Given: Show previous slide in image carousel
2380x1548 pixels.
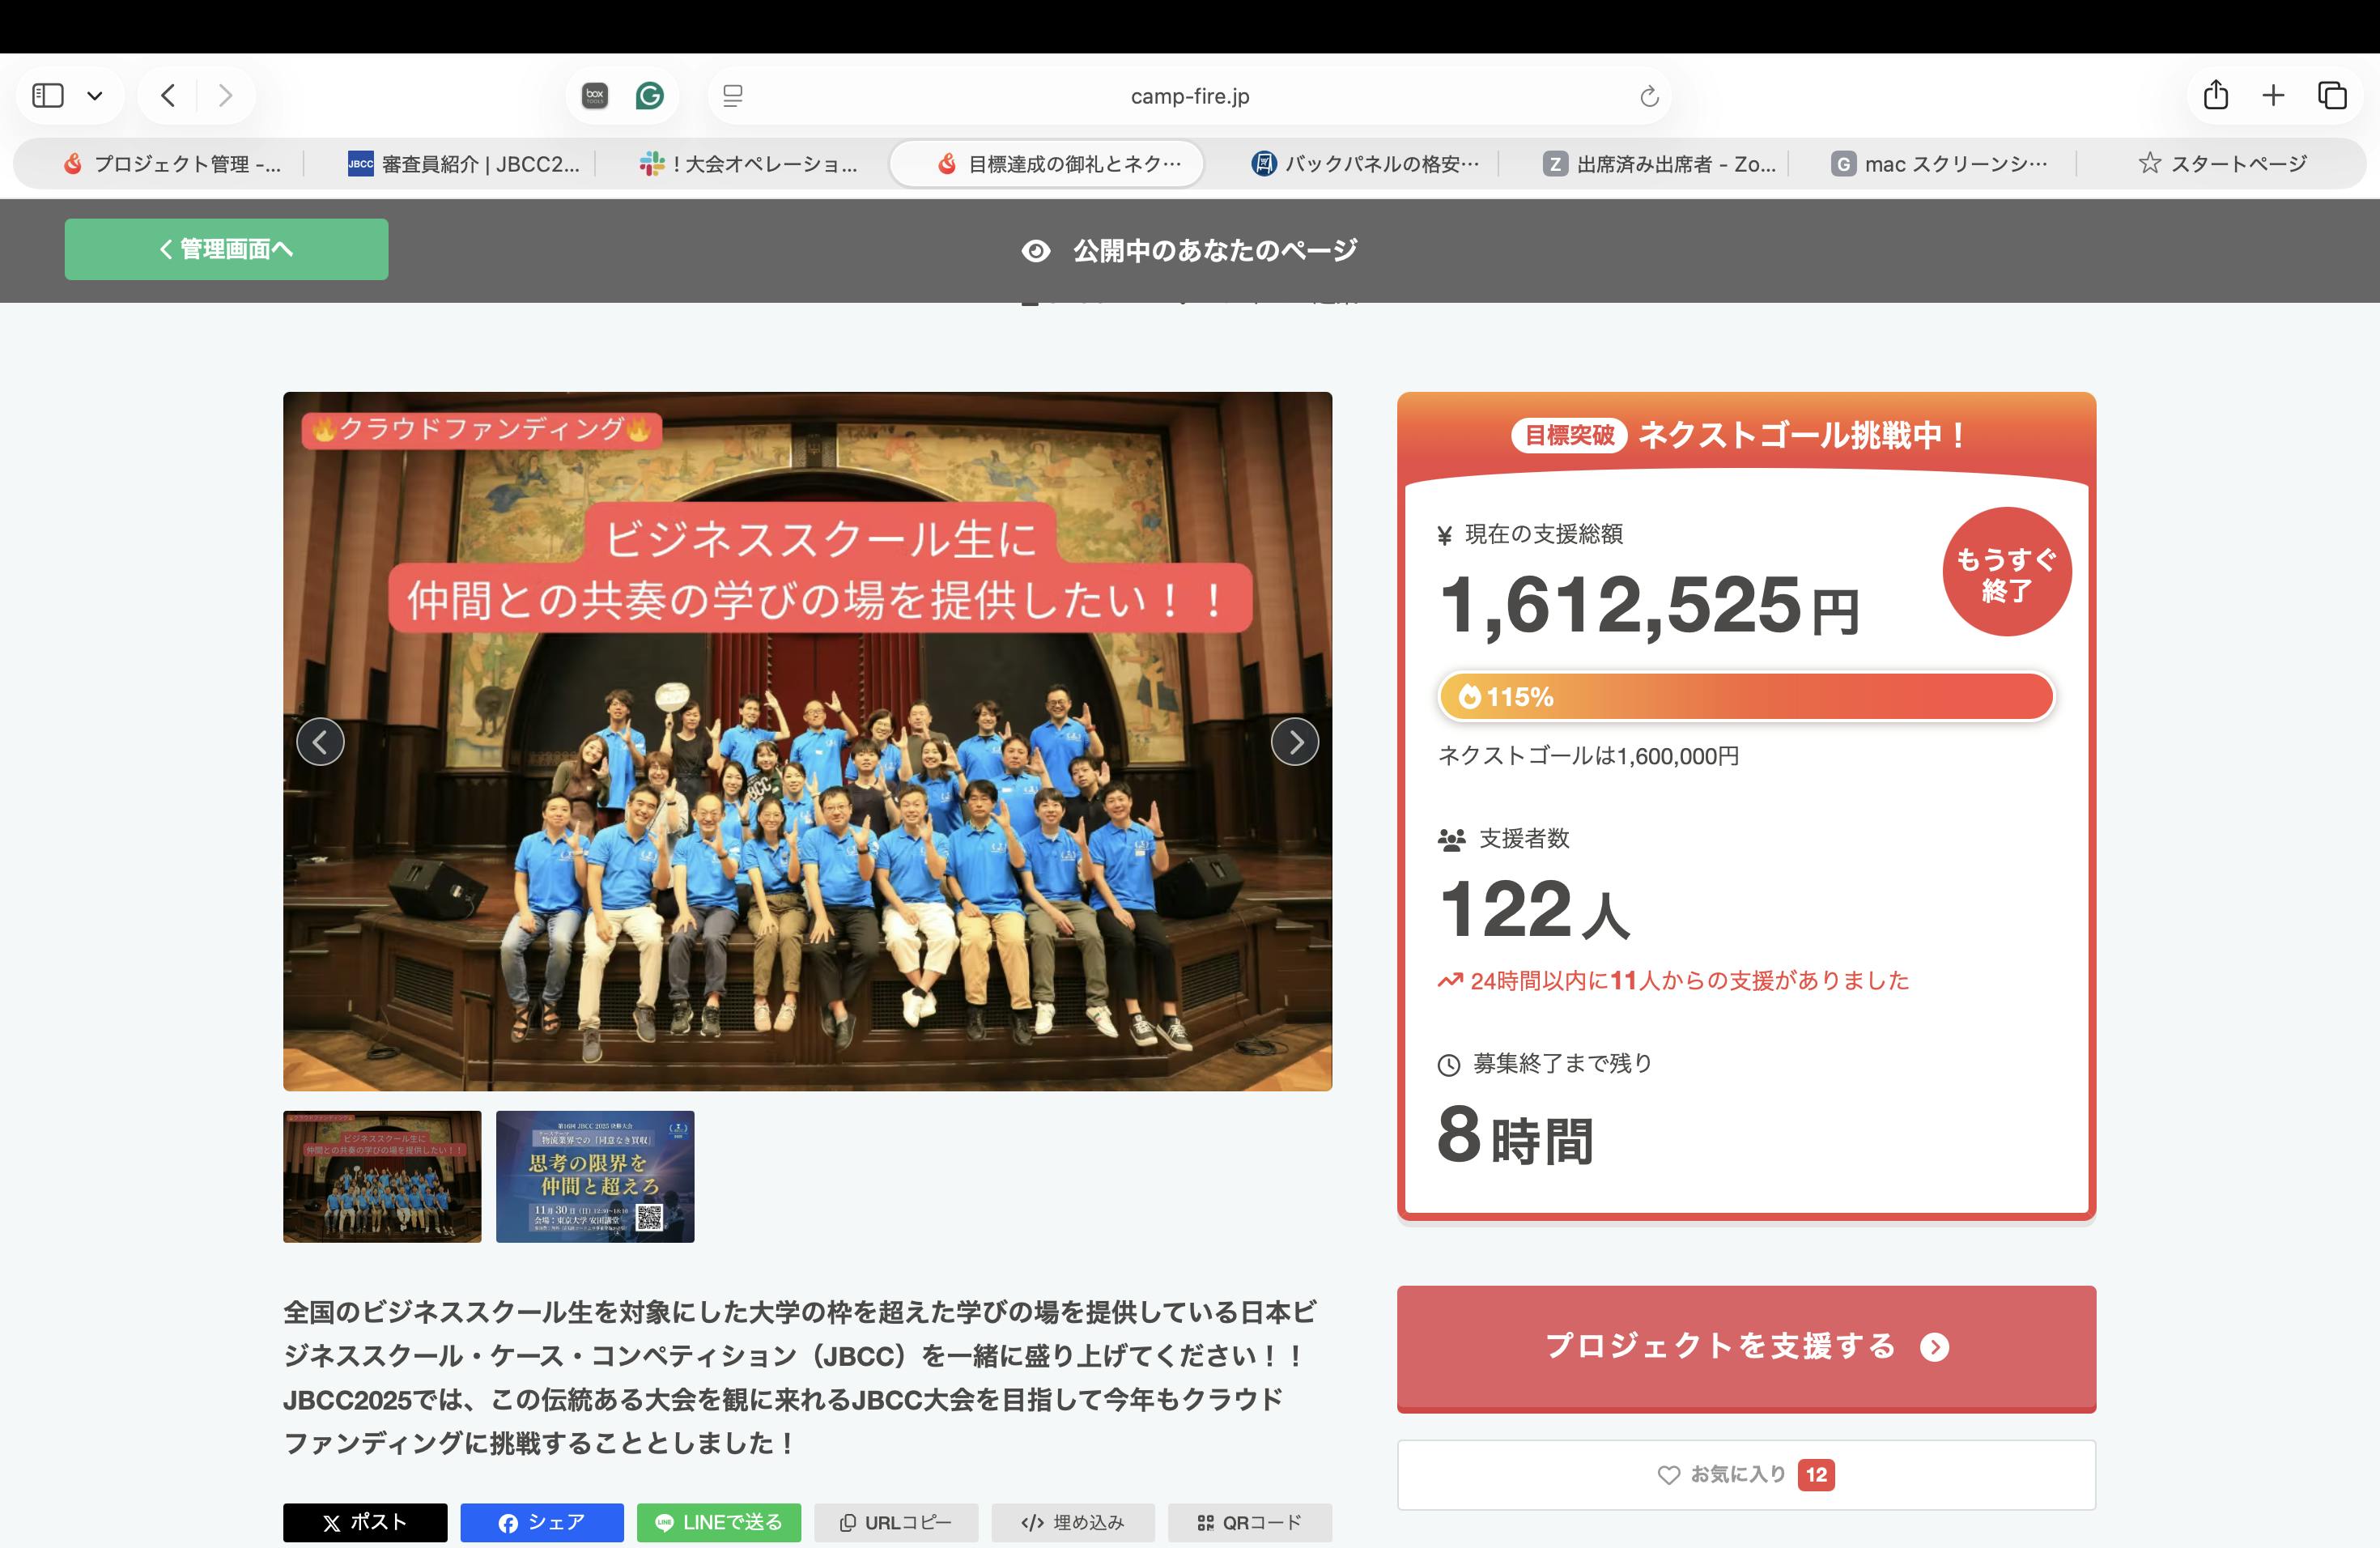Looking at the screenshot, I should click(320, 742).
